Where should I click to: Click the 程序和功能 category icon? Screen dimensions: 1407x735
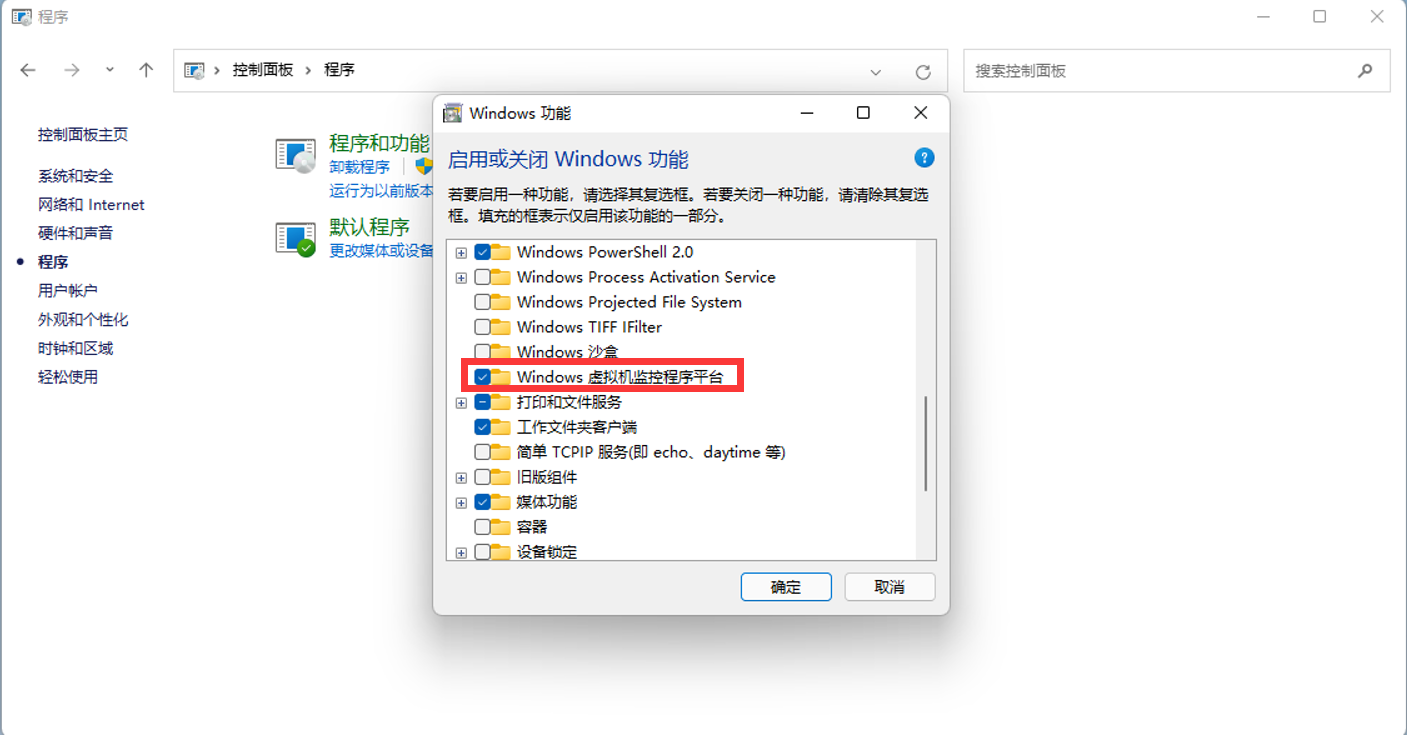tap(296, 155)
